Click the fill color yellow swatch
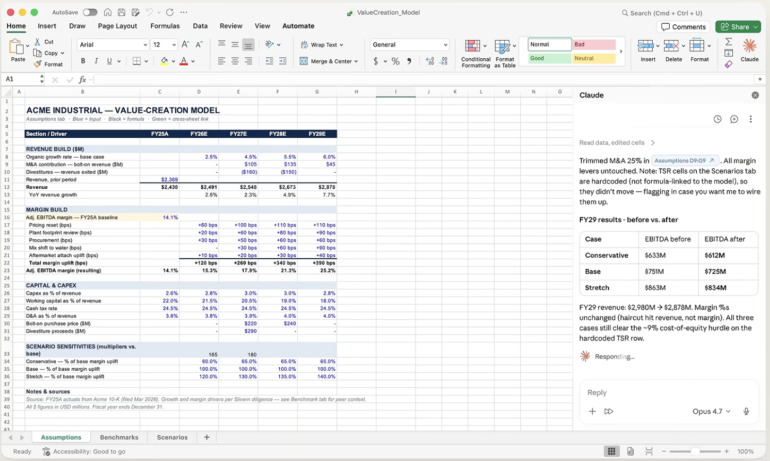Viewport: 770px width, 461px height. click(164, 61)
